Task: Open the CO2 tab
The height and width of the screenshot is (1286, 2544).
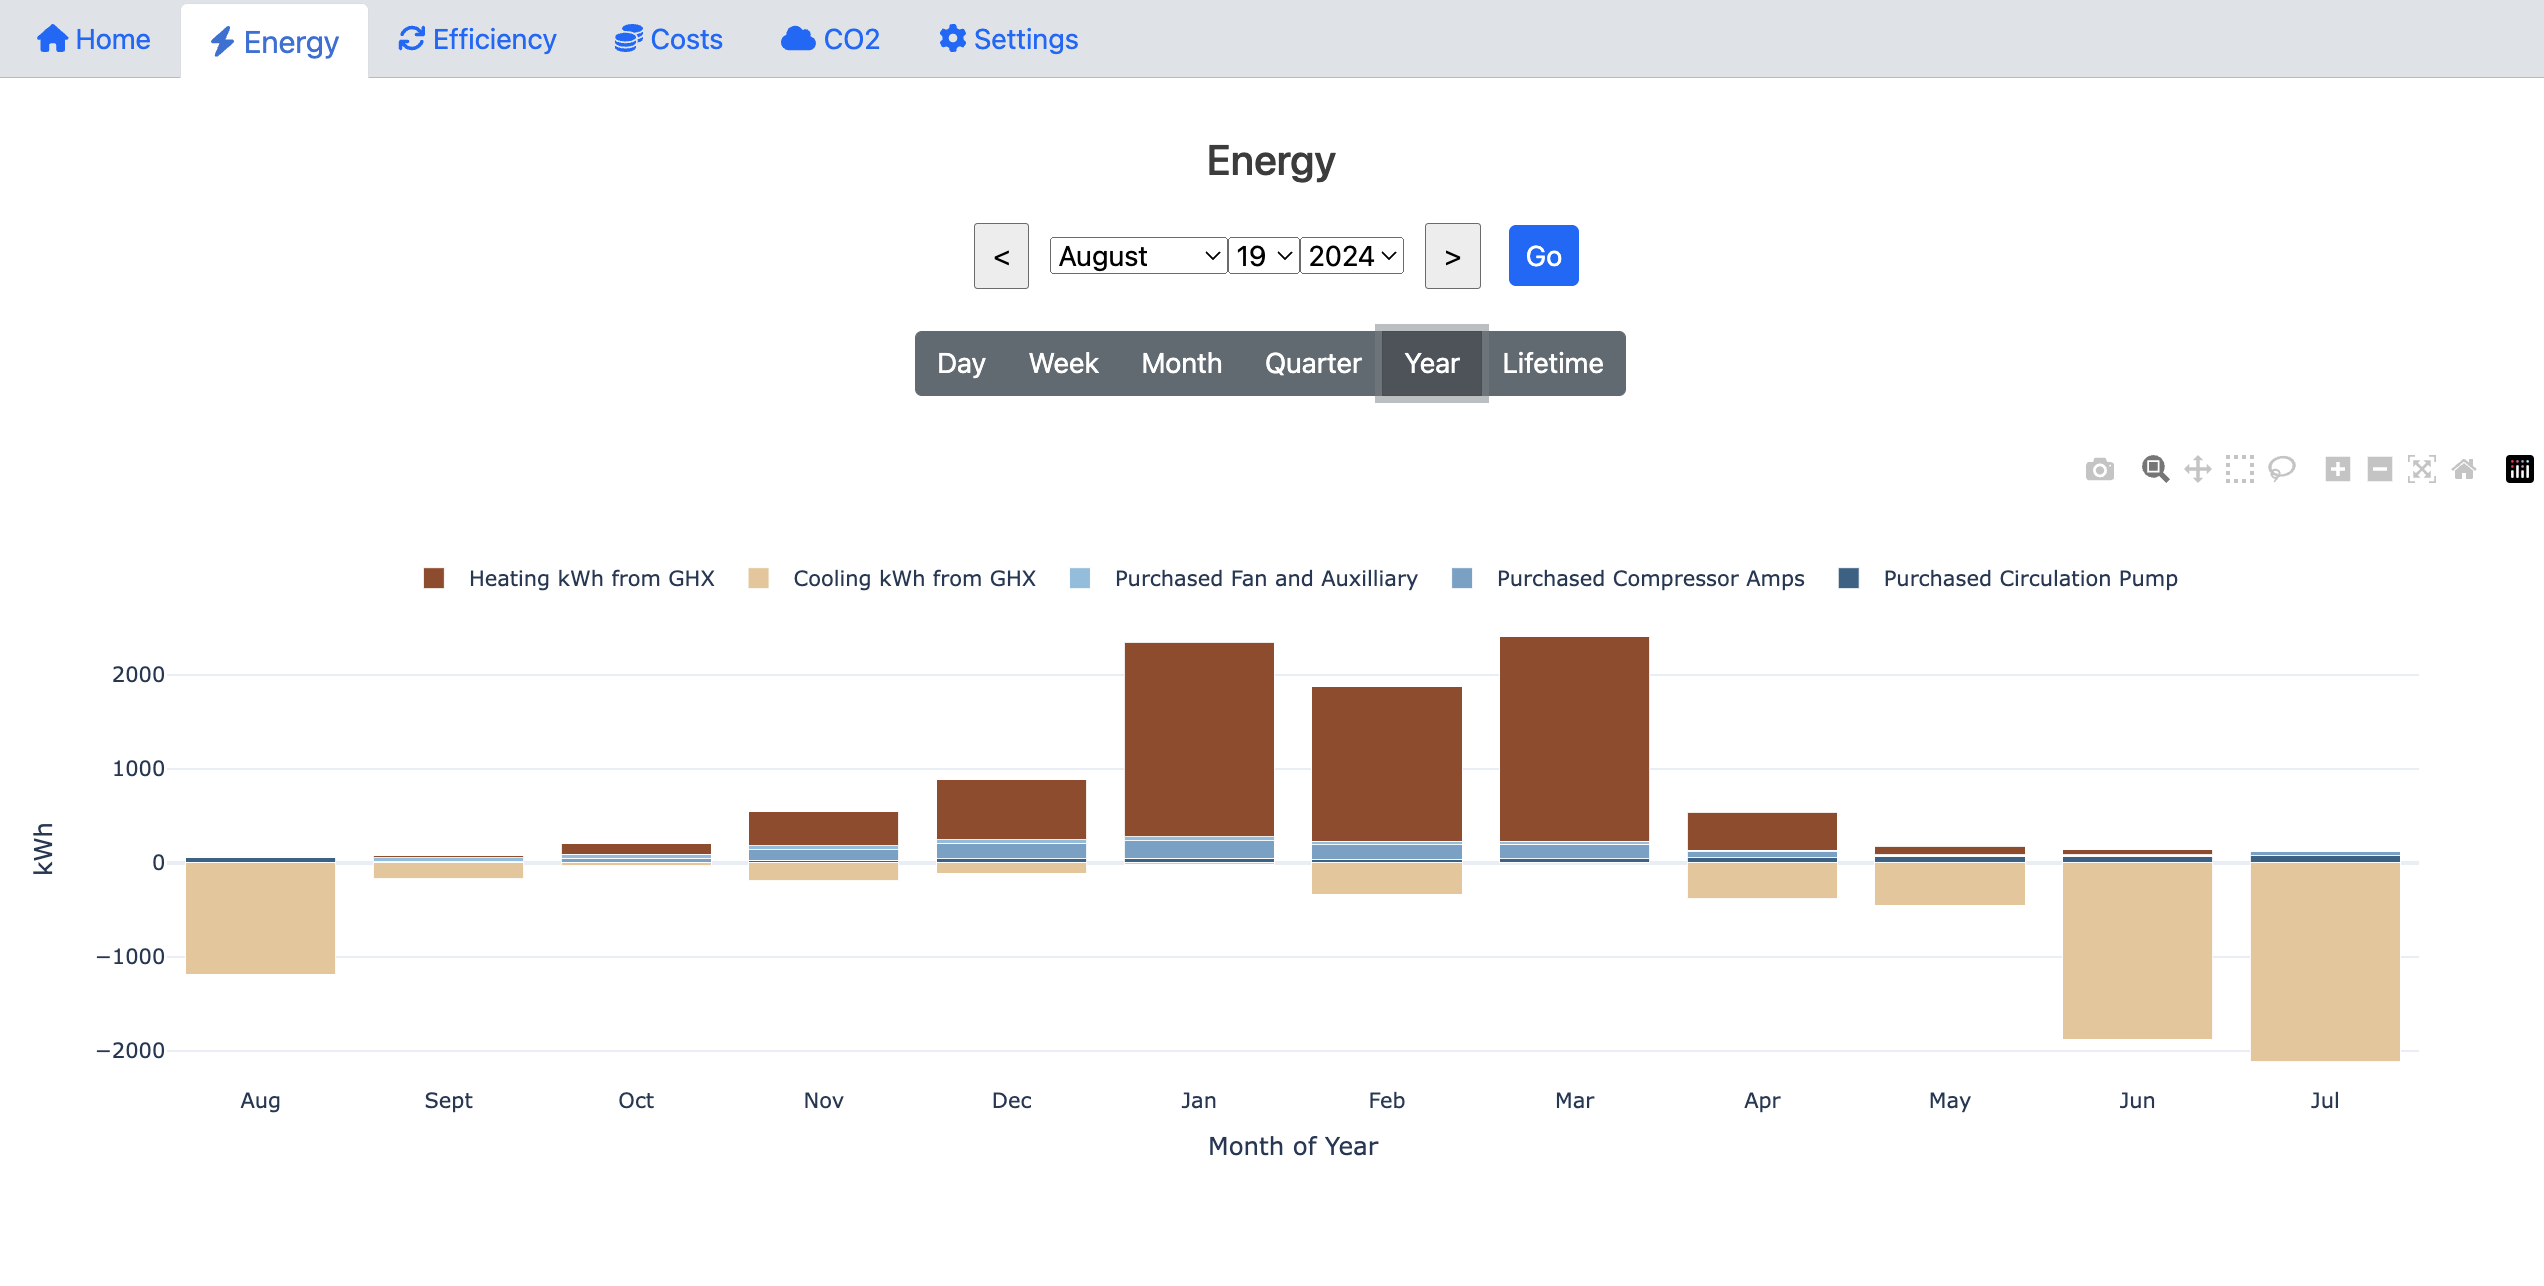Action: click(x=830, y=39)
